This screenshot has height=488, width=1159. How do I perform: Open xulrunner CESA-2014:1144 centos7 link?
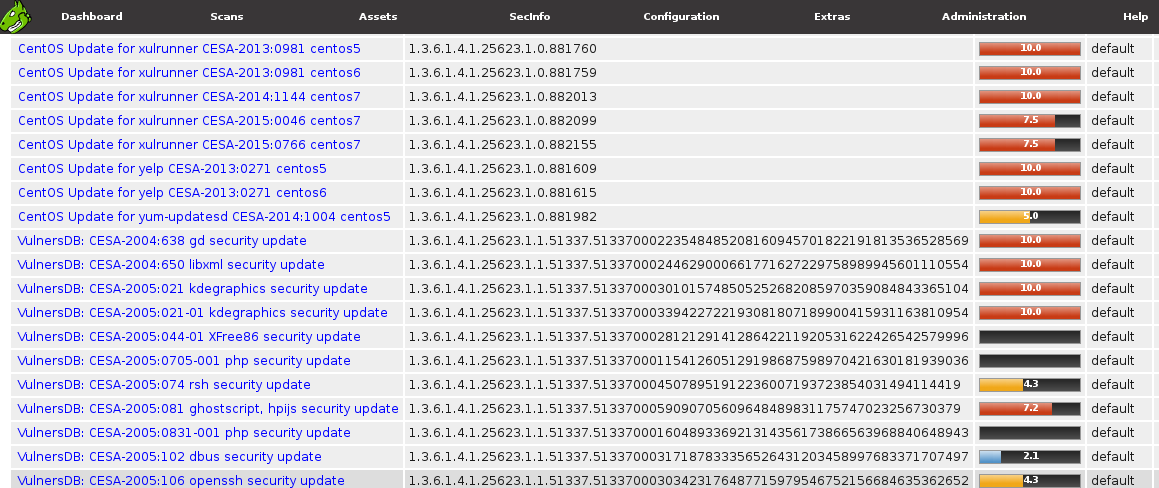point(189,97)
